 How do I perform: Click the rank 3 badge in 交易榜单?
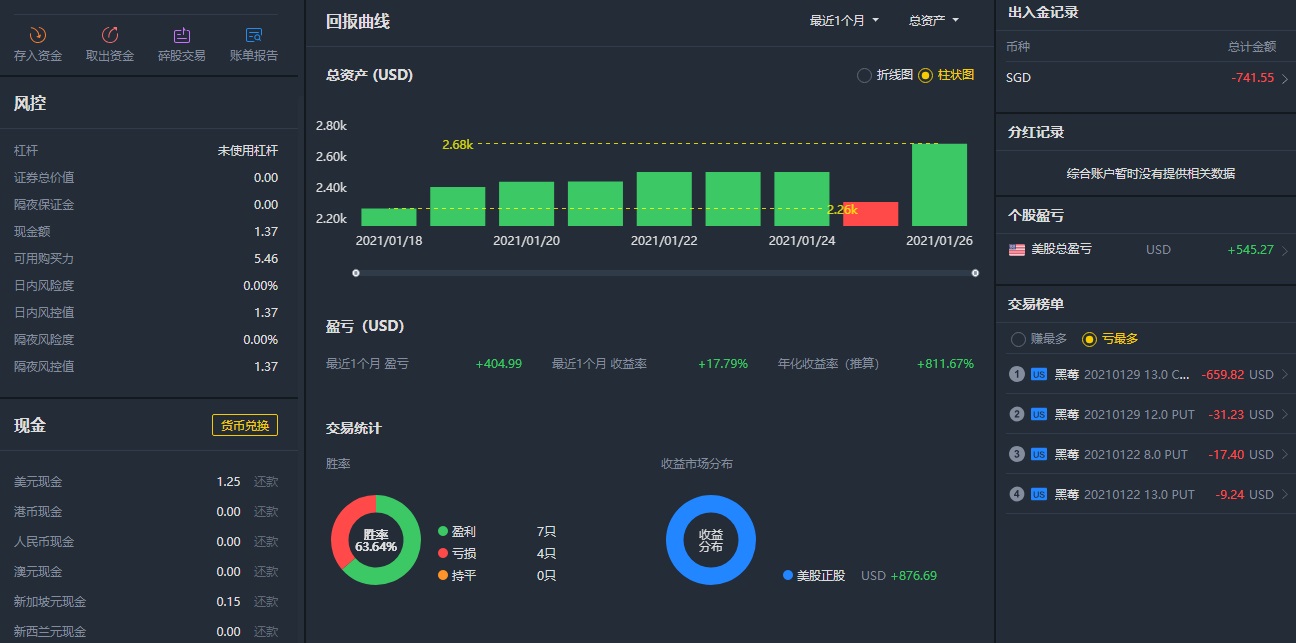click(x=1017, y=455)
